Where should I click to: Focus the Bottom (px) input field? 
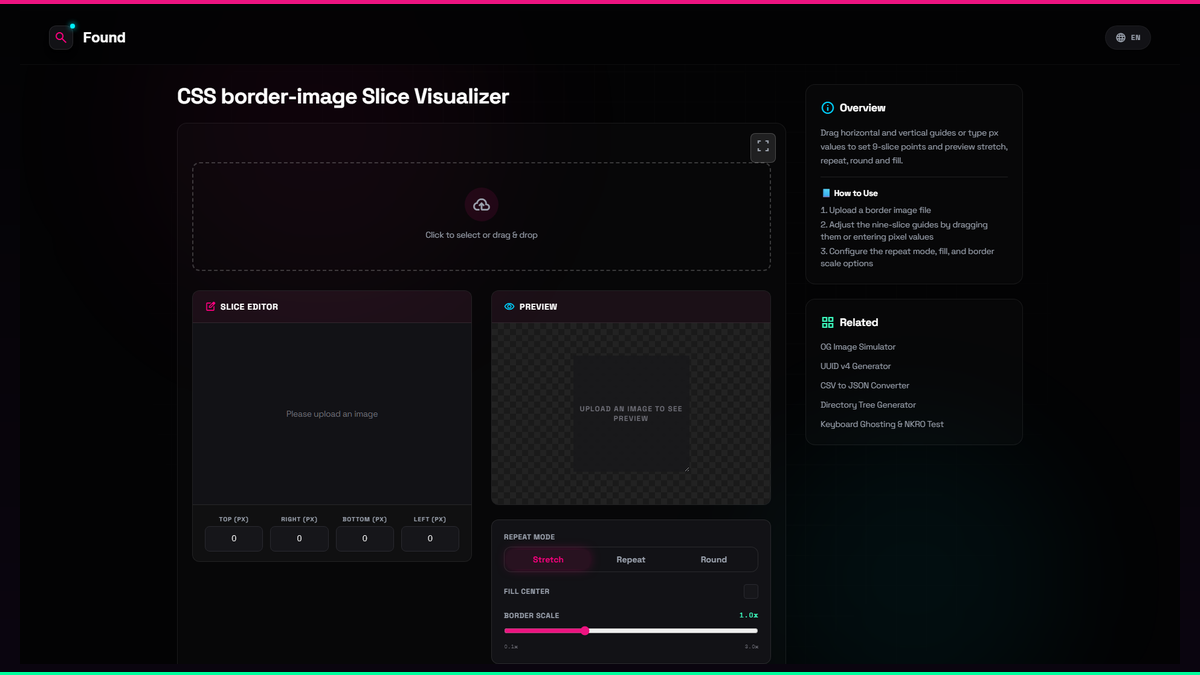[x=365, y=538]
